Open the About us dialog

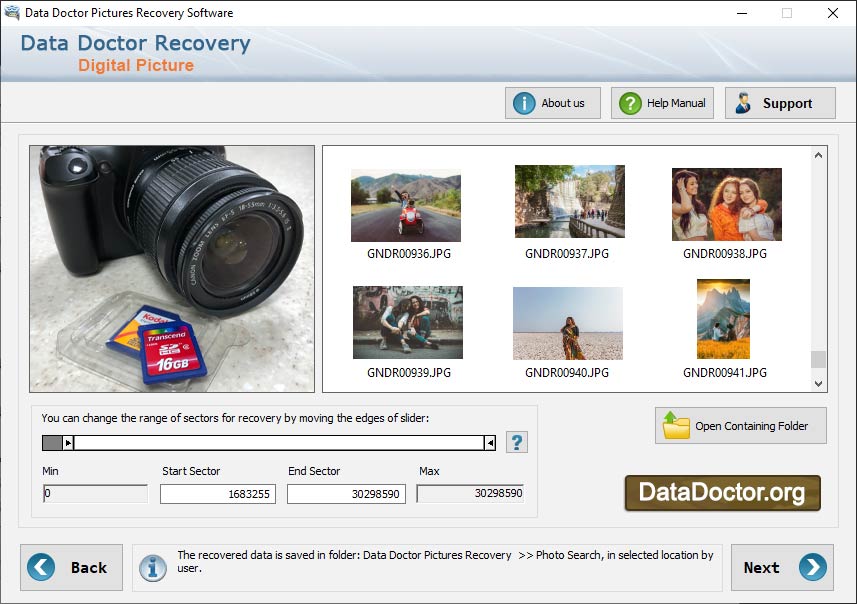(553, 102)
